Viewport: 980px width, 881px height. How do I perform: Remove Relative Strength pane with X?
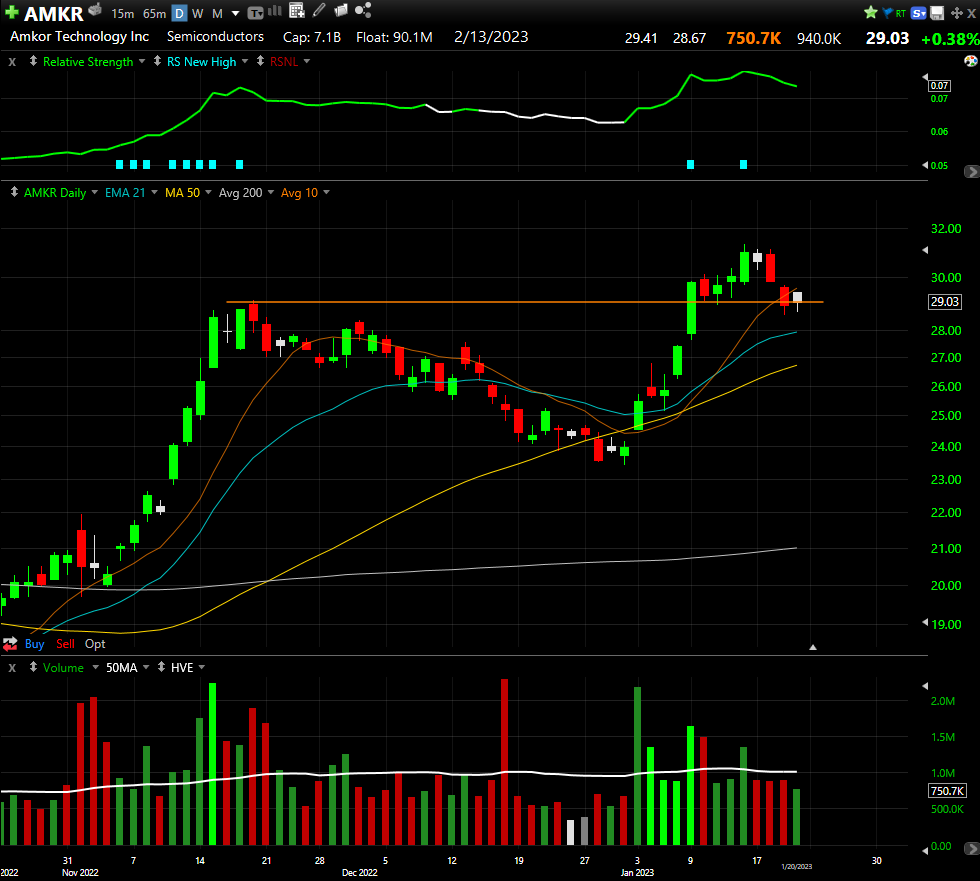click(12, 62)
